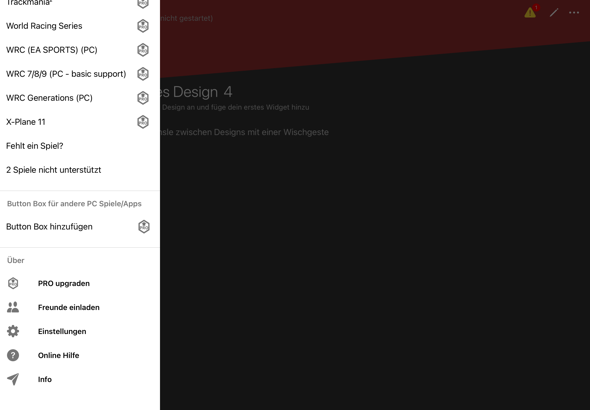The width and height of the screenshot is (590, 410).
Task: Open '2 Spiele nicht unterstützt' entry
Action: [x=80, y=170]
